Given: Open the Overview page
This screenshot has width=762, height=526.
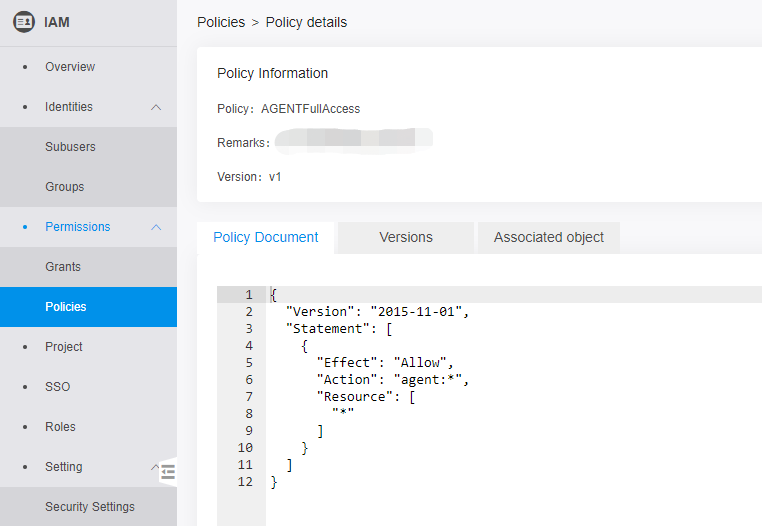Looking at the screenshot, I should [x=70, y=67].
